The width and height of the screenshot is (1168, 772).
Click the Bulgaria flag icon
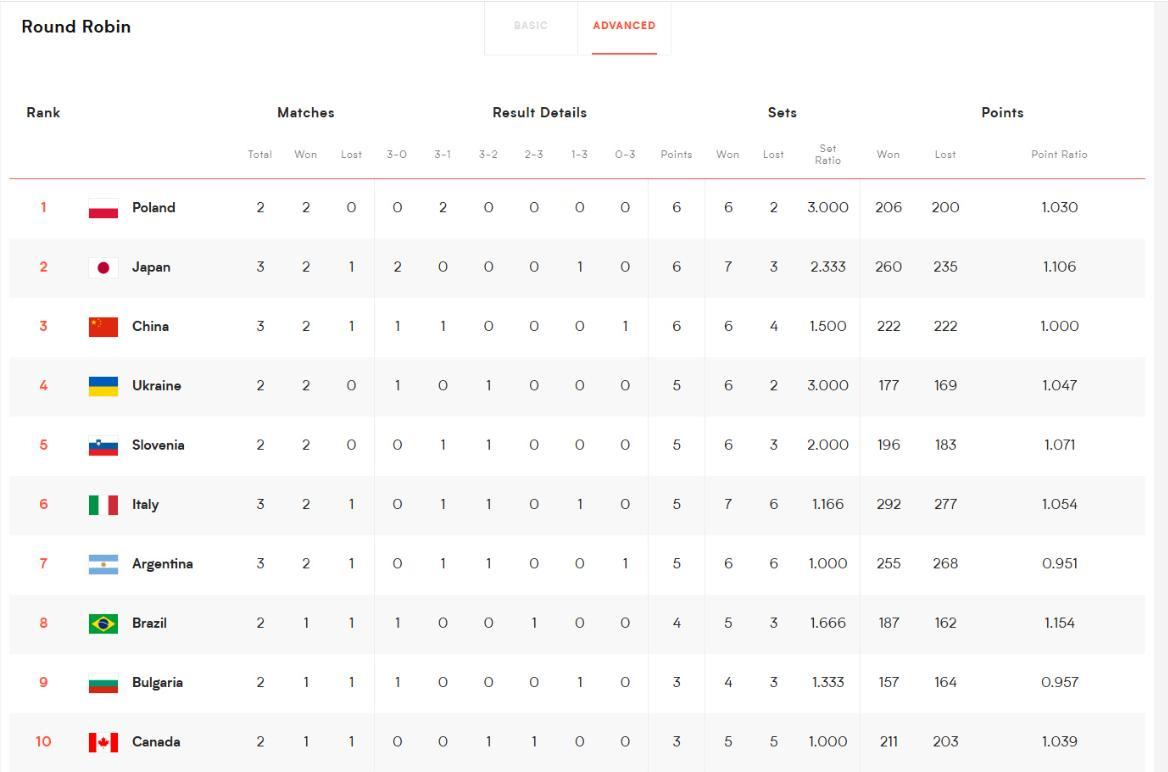[104, 683]
